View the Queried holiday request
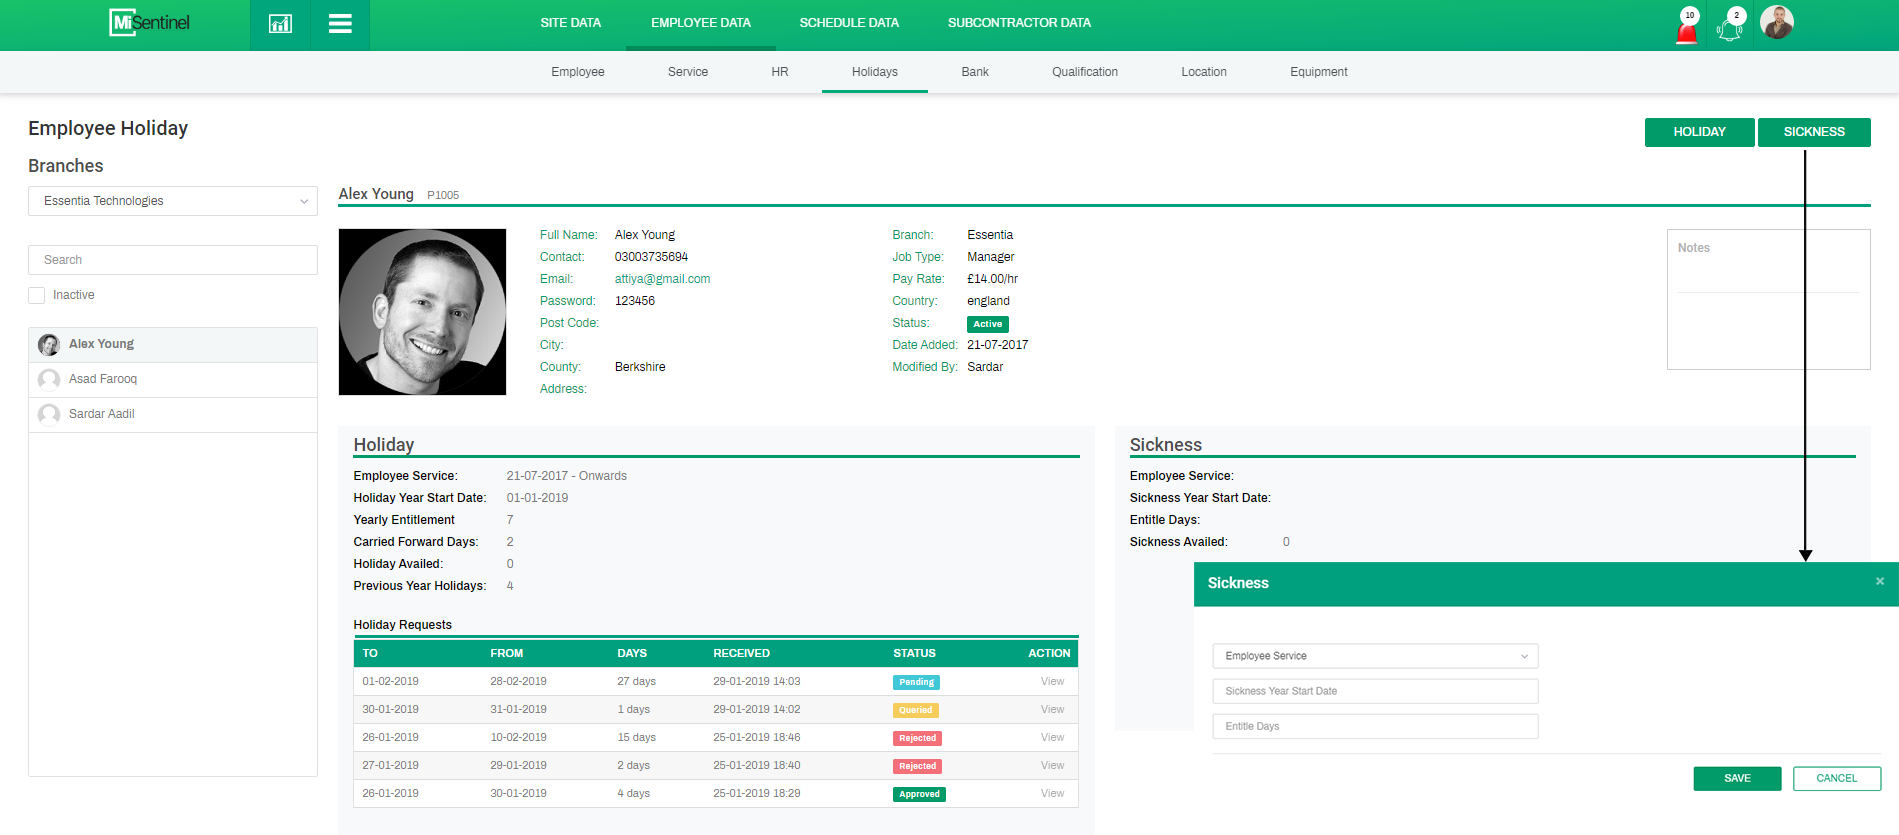1899x835 pixels. (1052, 709)
